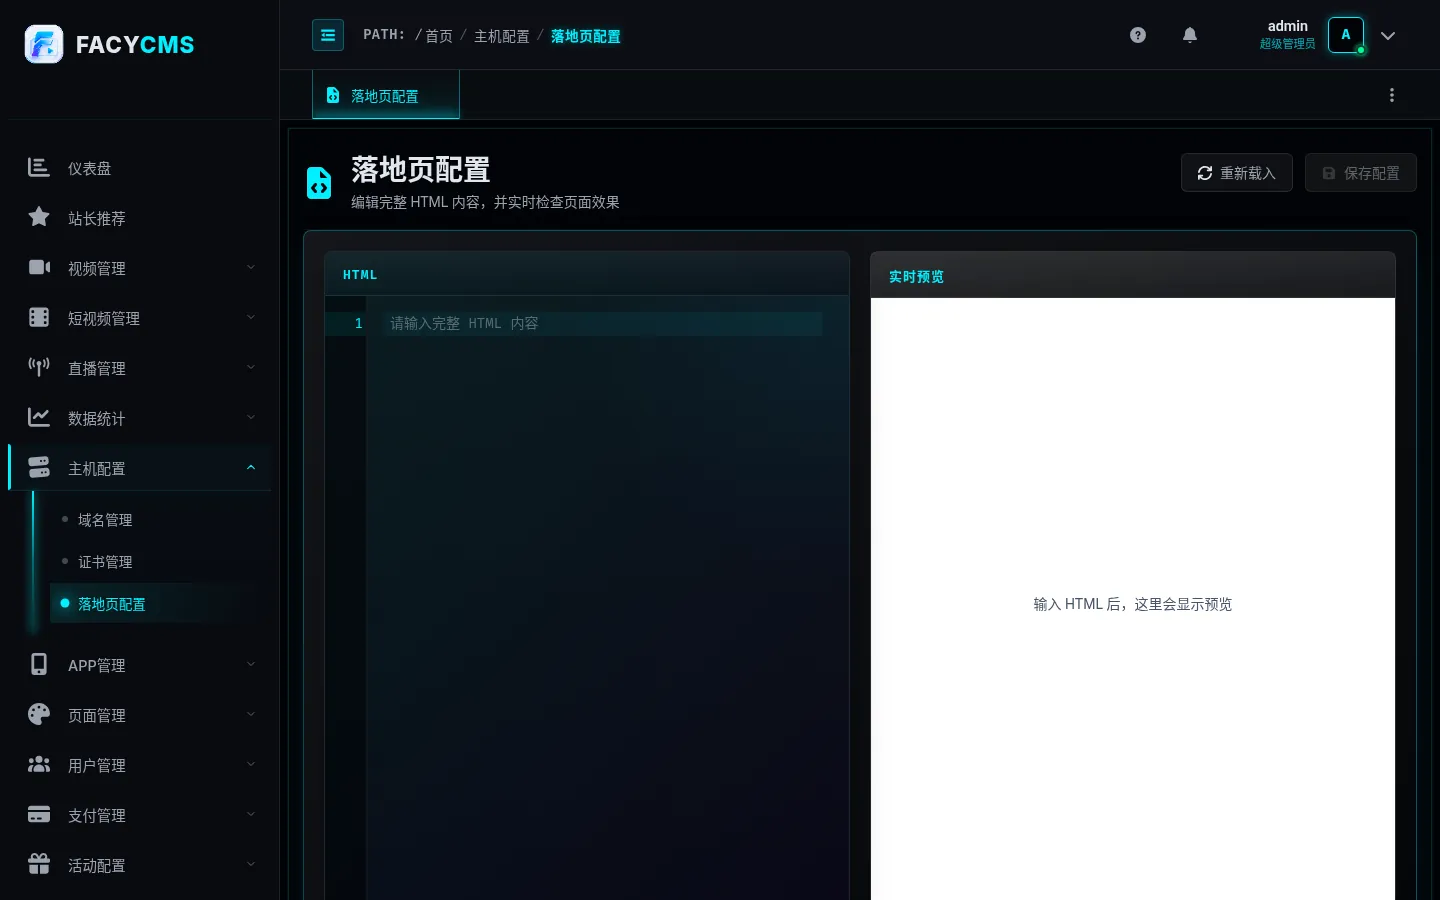Image resolution: width=1440 pixels, height=900 pixels.
Task: Expand the 页面管理 chevron
Action: [x=251, y=714]
